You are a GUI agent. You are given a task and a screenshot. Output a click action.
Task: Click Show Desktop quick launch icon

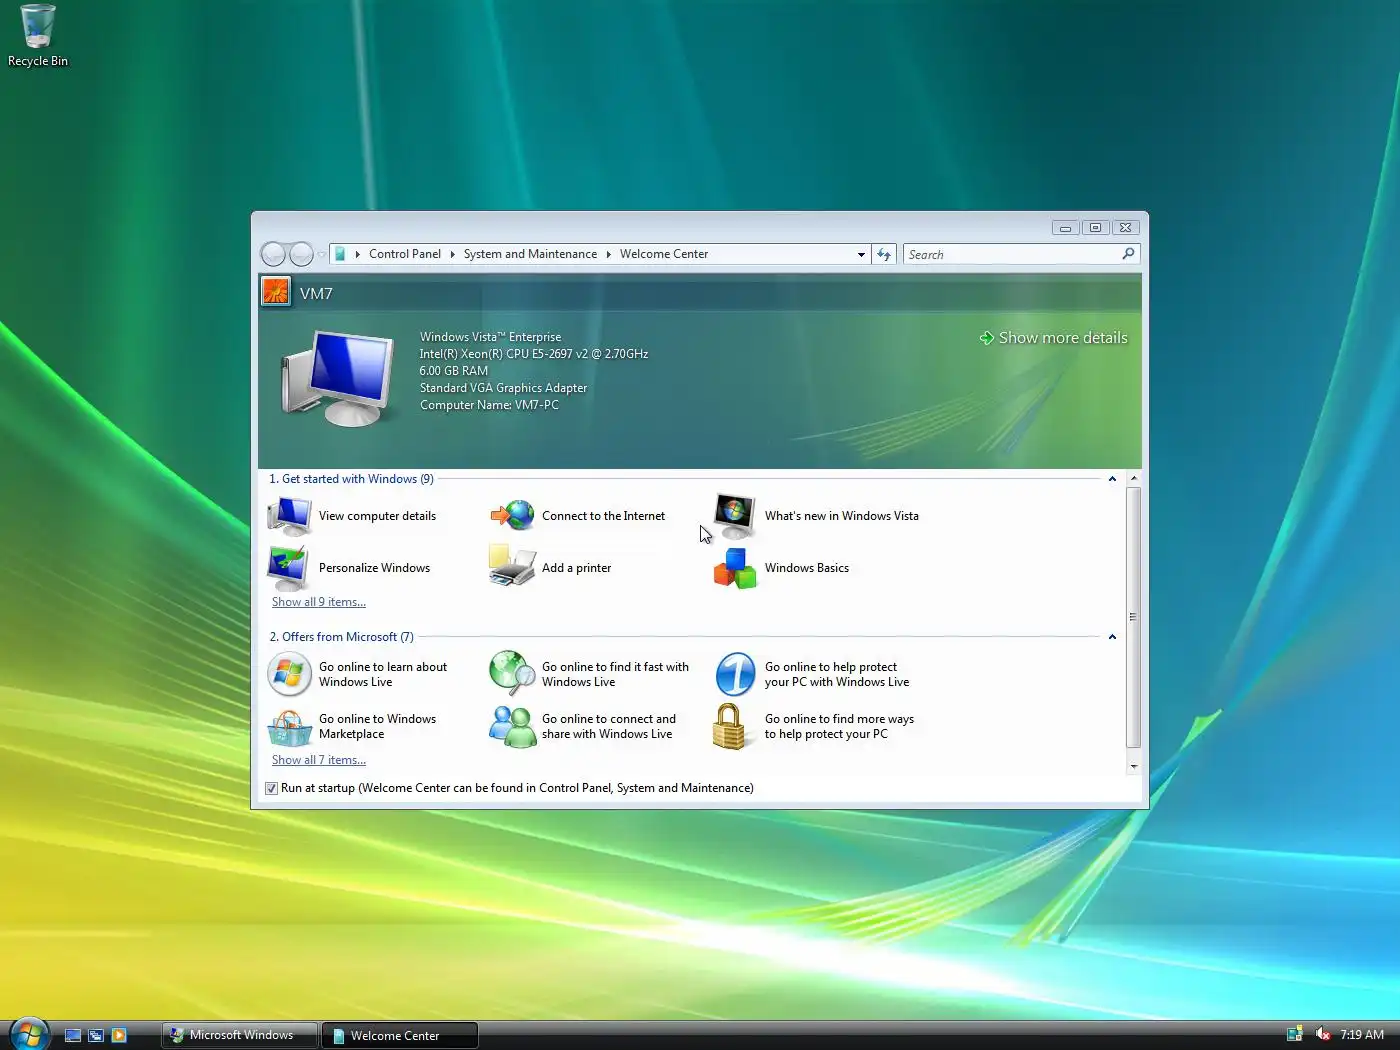[73, 1036]
